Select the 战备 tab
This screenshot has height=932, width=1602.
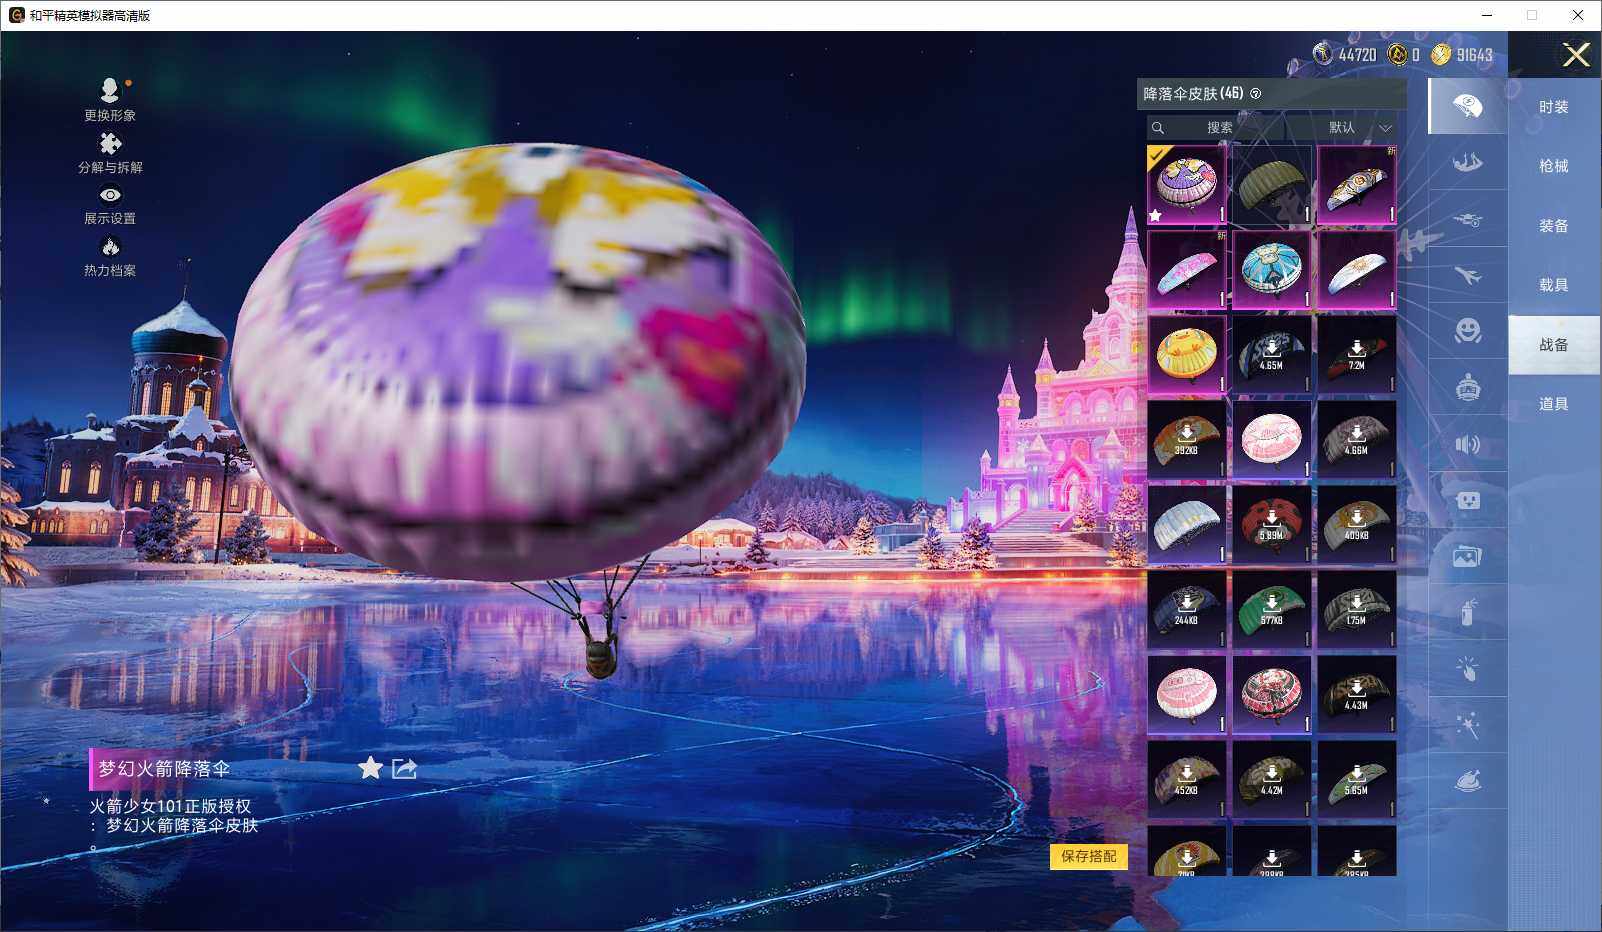click(x=1553, y=345)
